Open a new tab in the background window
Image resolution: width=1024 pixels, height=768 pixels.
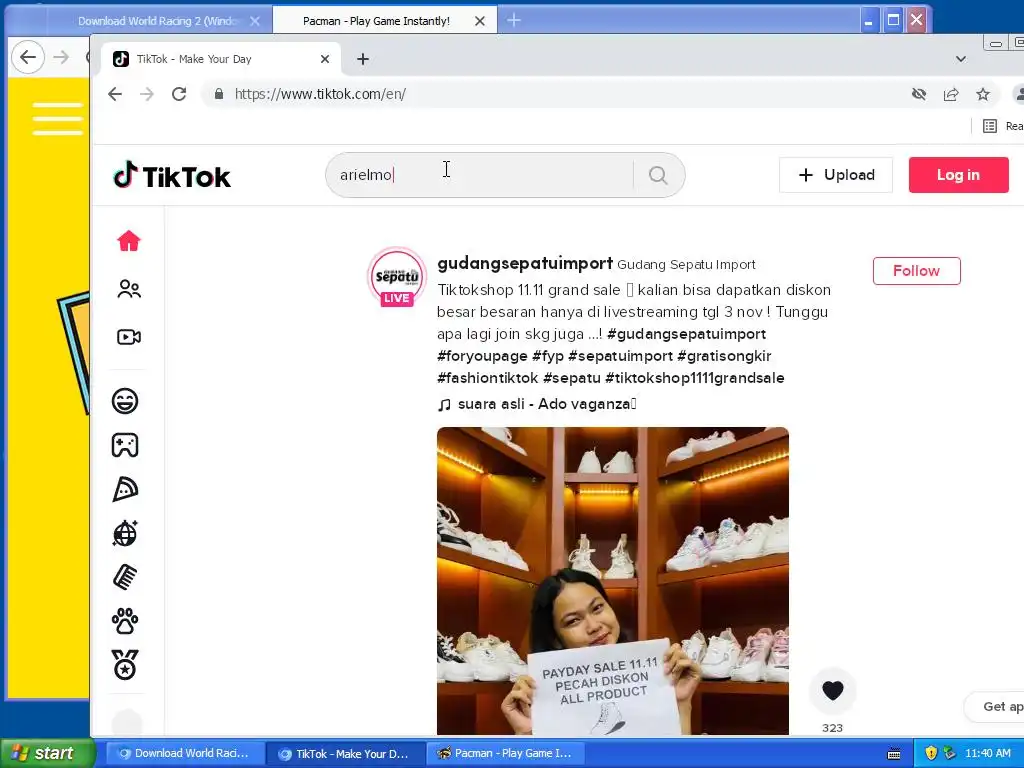[x=514, y=20]
